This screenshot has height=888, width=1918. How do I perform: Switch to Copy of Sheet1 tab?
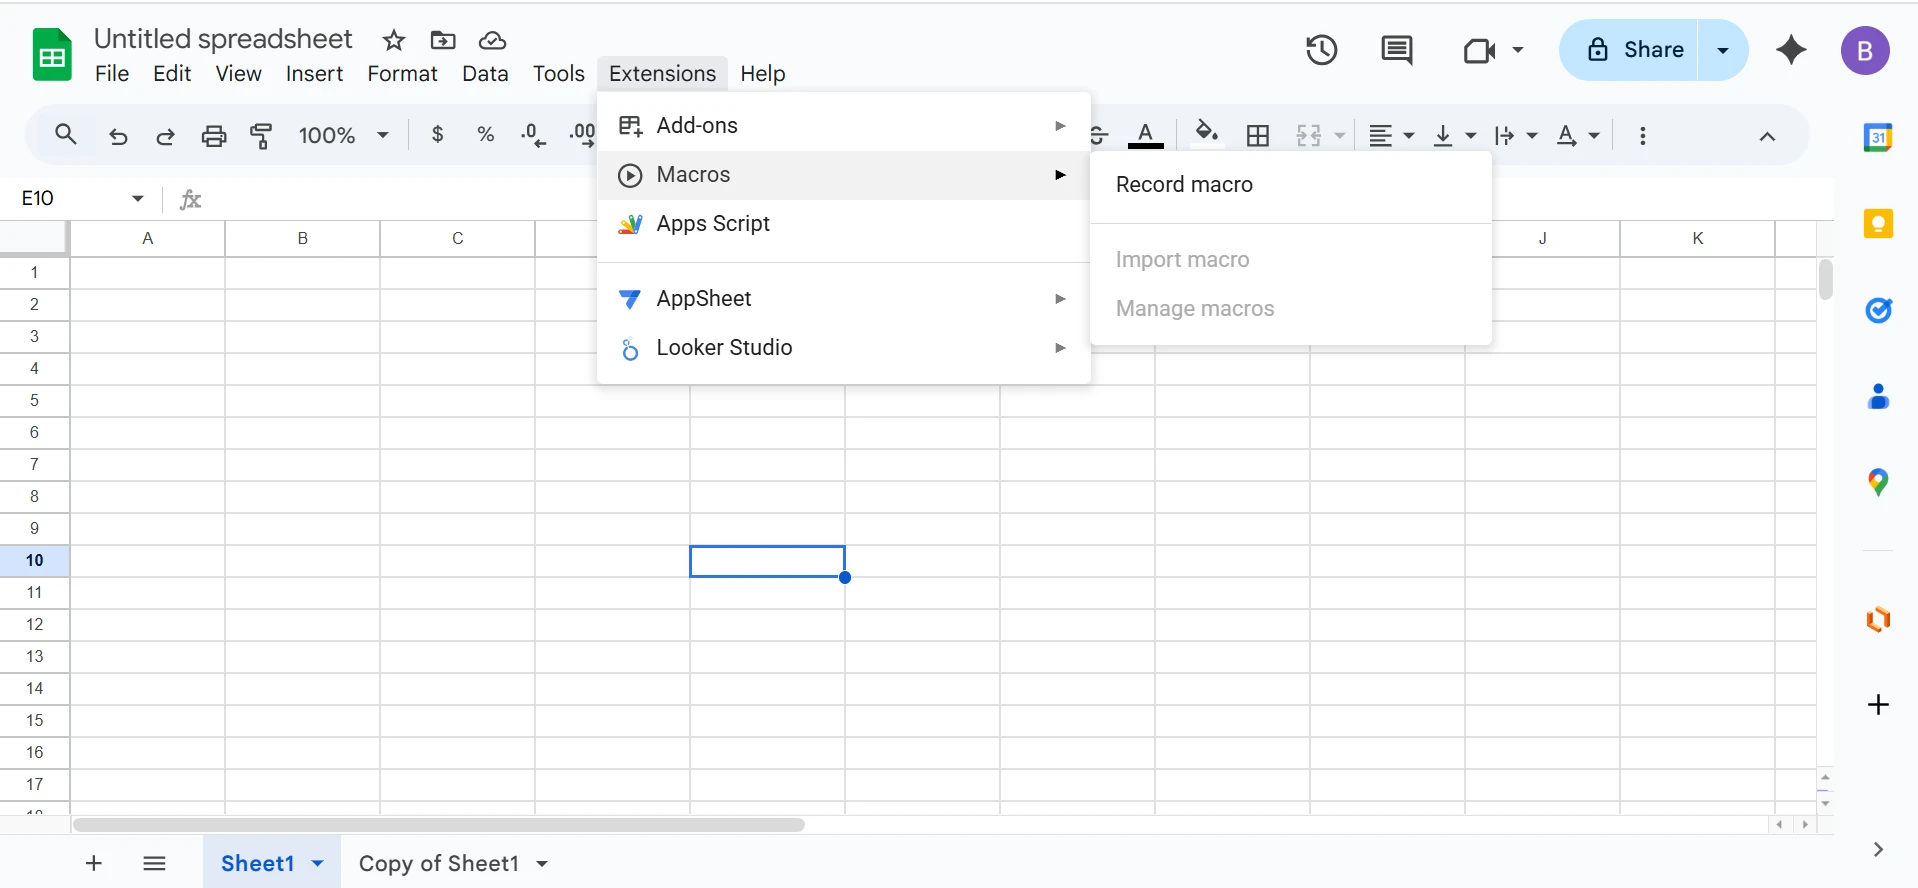(x=438, y=863)
